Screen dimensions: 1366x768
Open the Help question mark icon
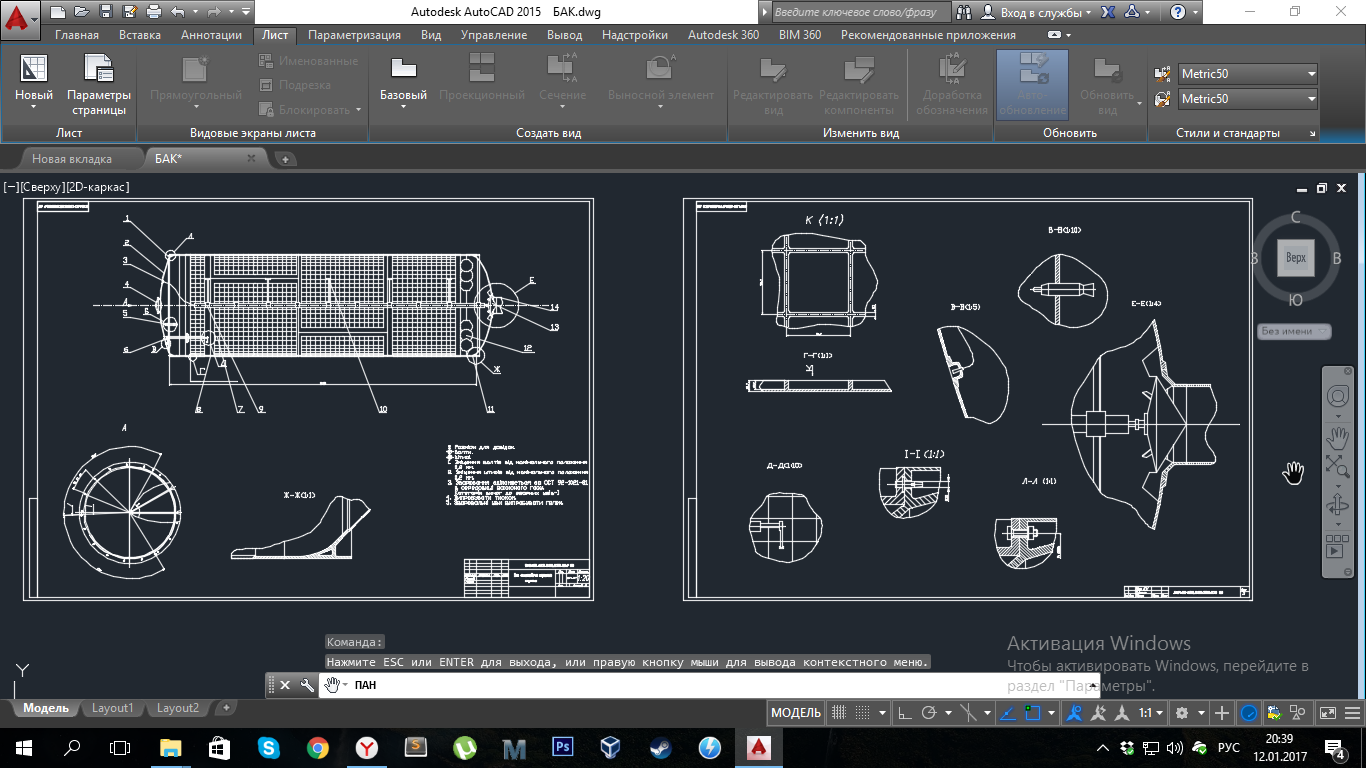click(1179, 12)
